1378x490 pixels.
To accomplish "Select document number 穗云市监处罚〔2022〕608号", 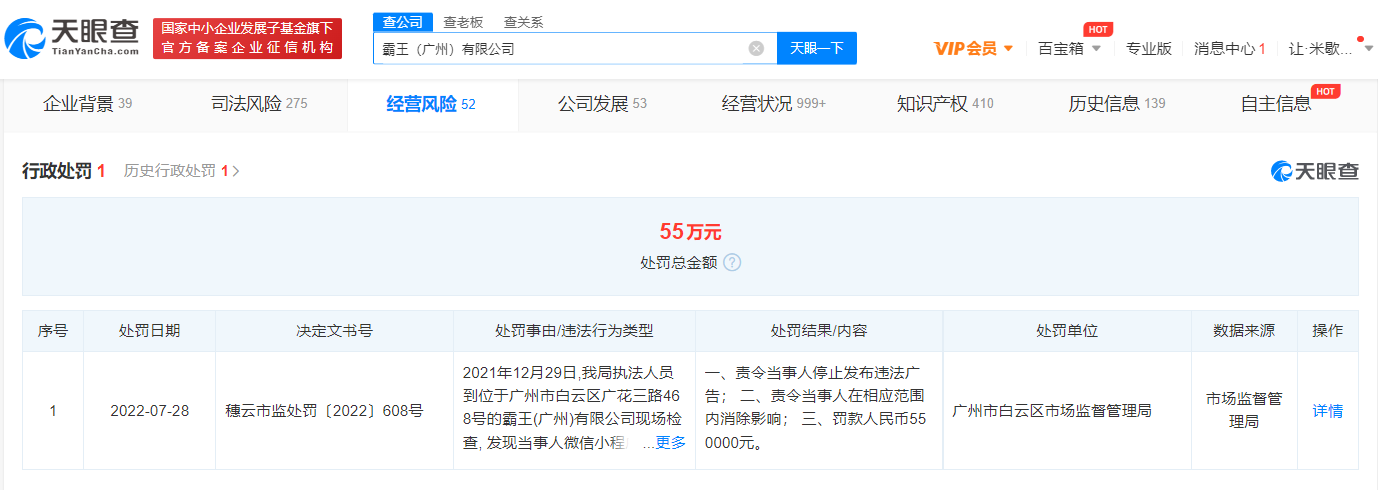I will (x=325, y=410).
